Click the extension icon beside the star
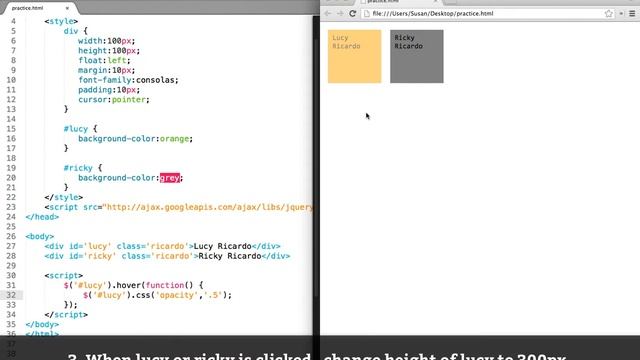 [621, 13]
